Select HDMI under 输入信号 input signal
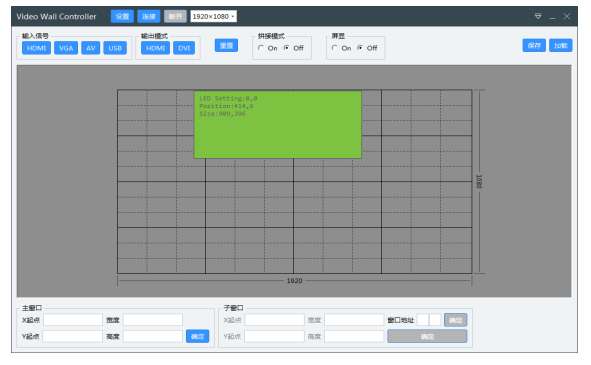 36,48
